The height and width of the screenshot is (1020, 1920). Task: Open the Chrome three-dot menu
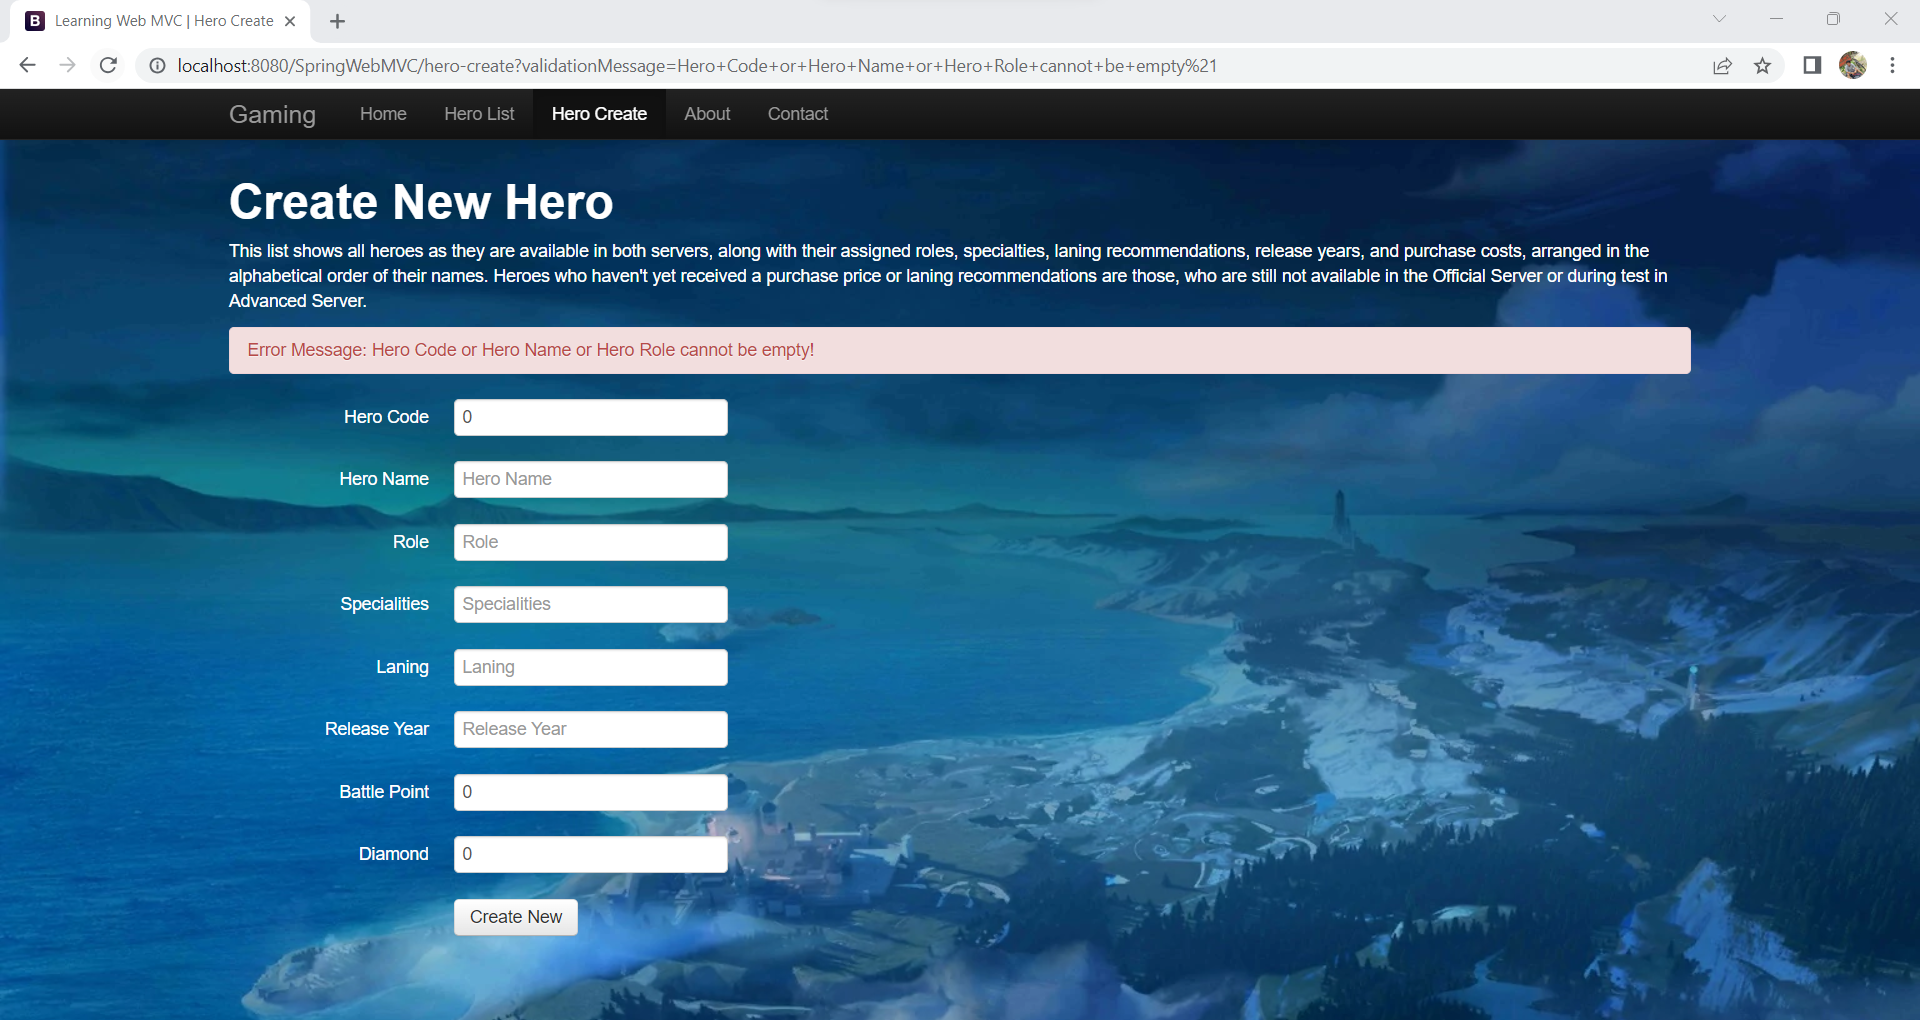[1892, 65]
